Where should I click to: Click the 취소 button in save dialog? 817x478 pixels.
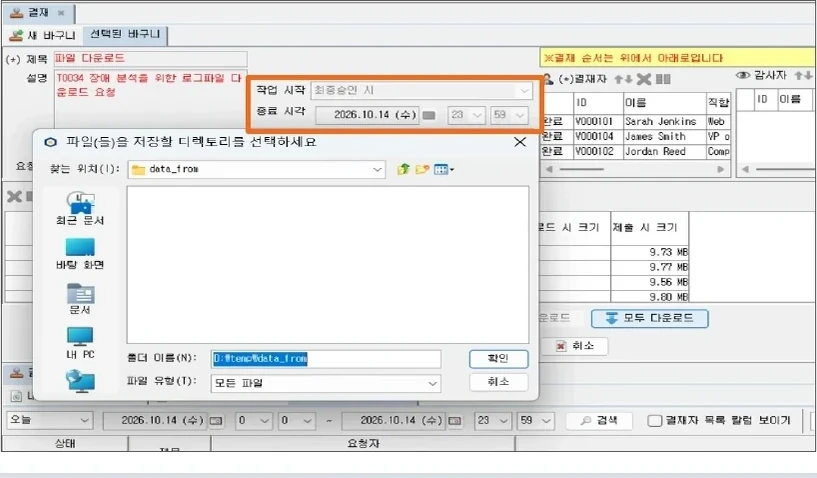coord(498,382)
